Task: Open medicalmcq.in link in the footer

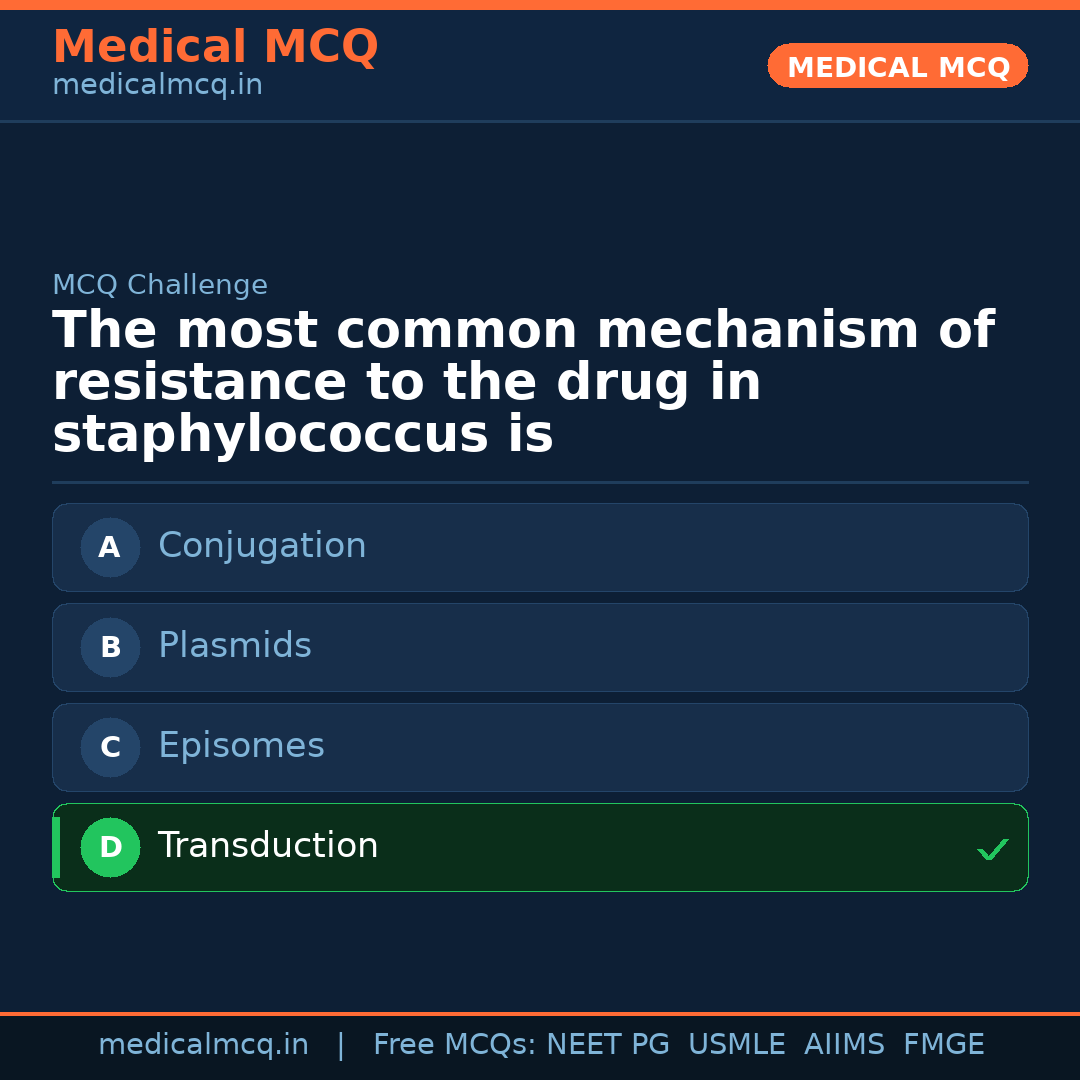Action: 203,1045
